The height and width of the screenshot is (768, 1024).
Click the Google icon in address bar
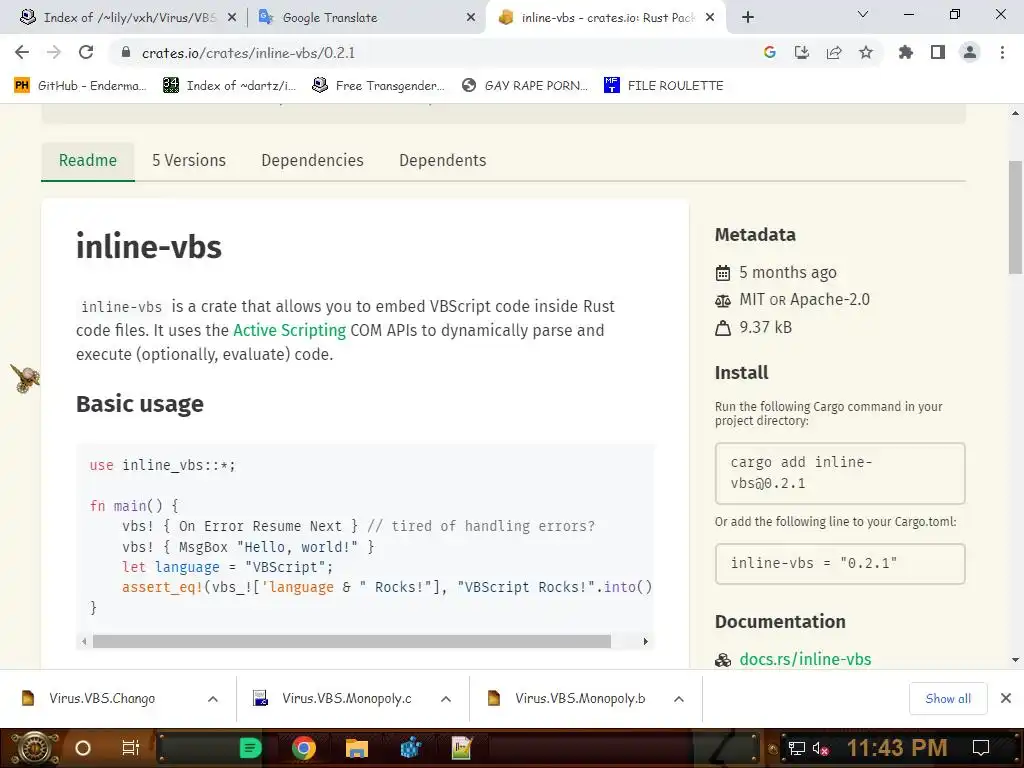tap(769, 52)
